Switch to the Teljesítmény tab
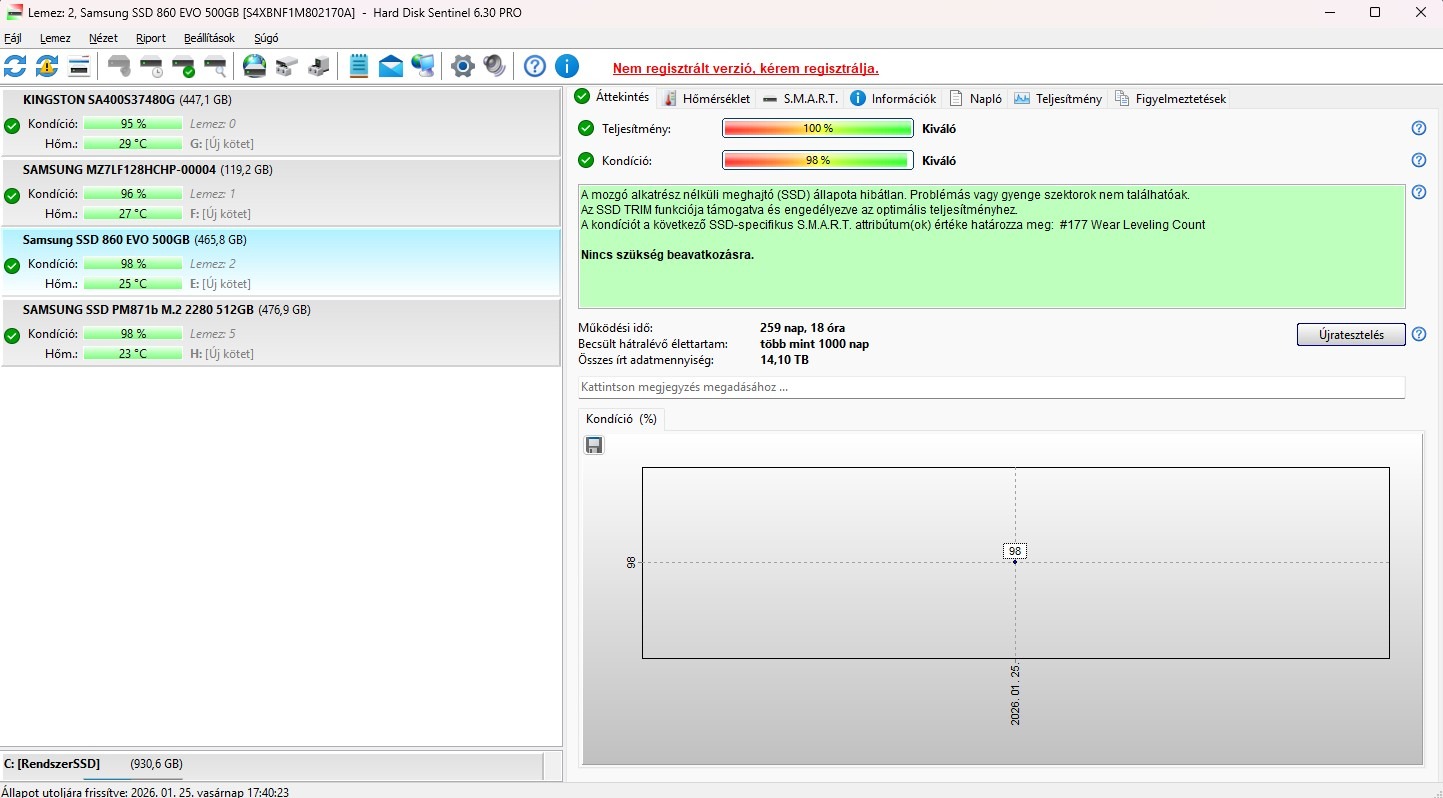The width and height of the screenshot is (1443, 798). tap(1058, 98)
